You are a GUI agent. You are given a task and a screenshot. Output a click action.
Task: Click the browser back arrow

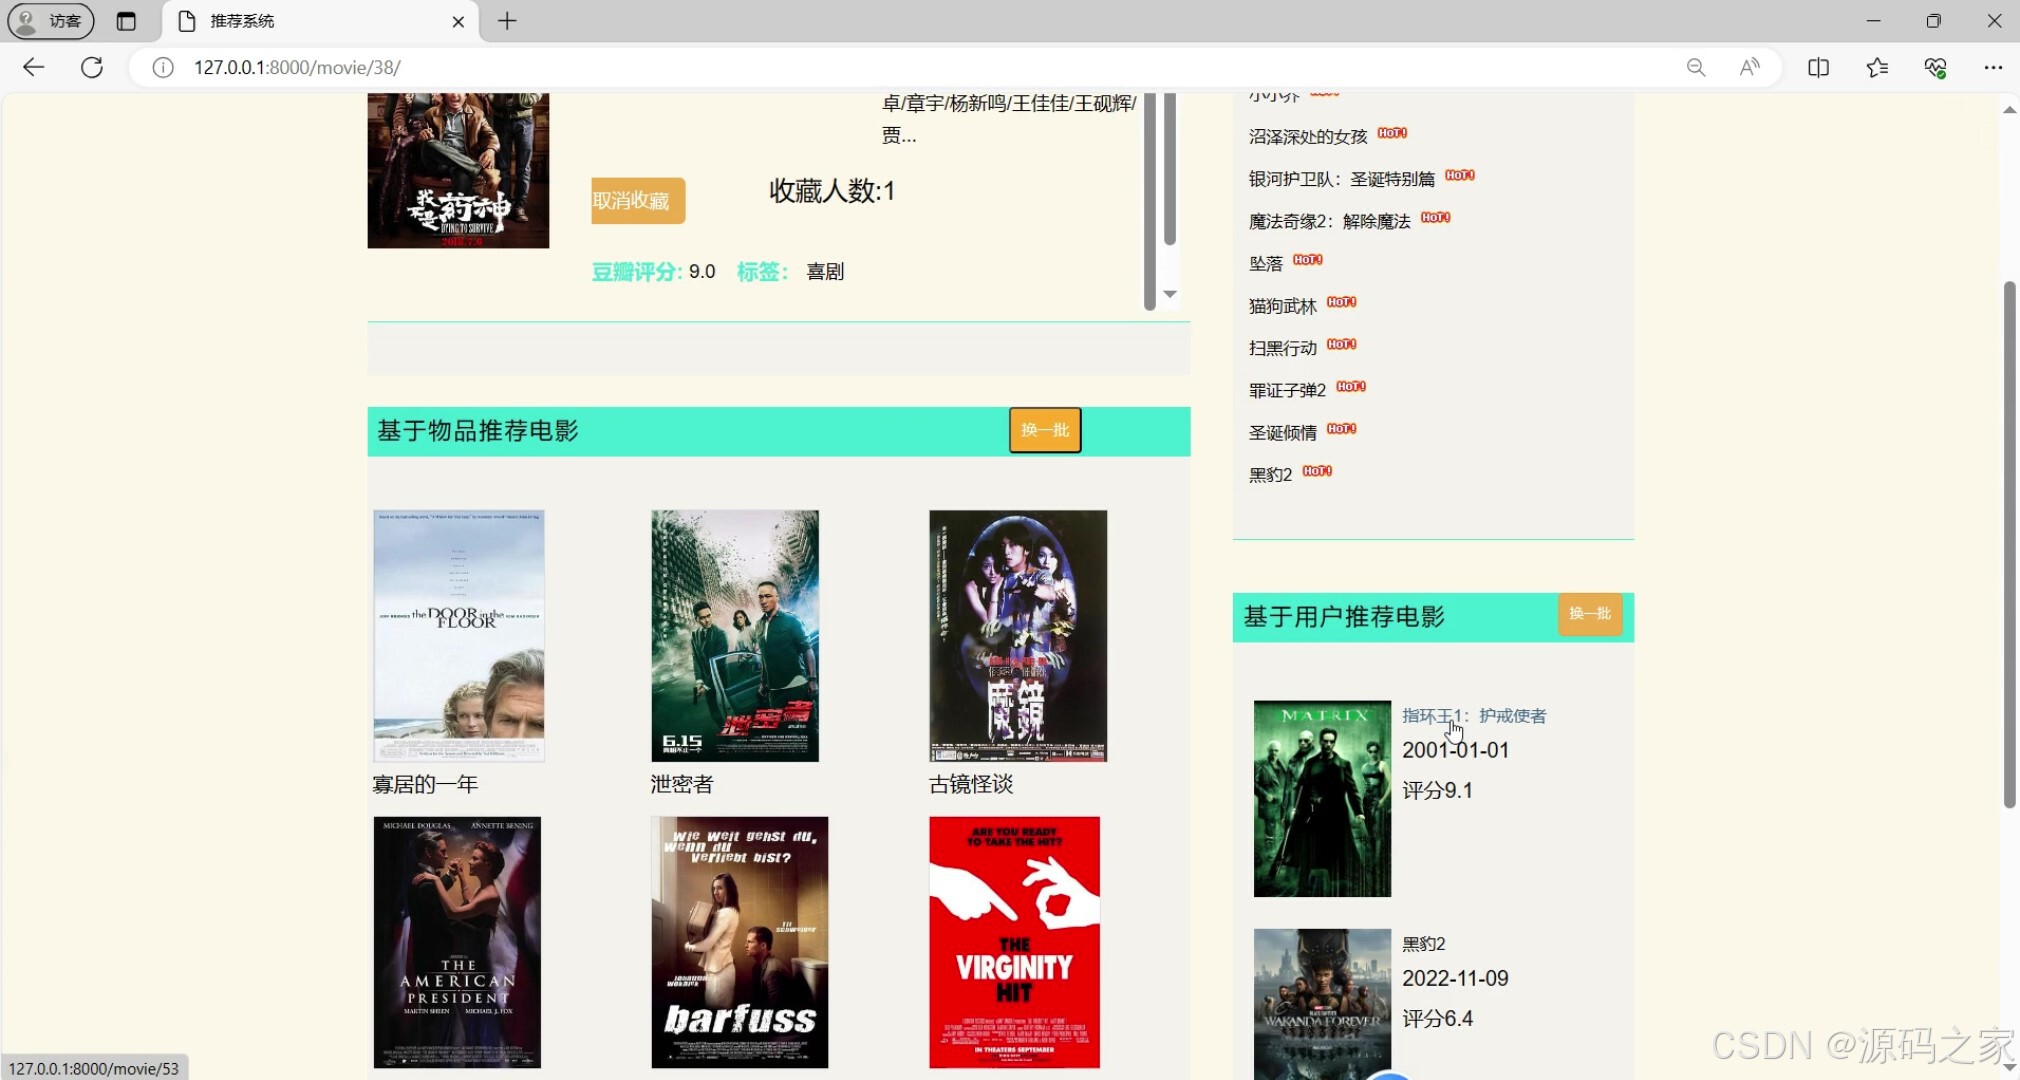[33, 67]
